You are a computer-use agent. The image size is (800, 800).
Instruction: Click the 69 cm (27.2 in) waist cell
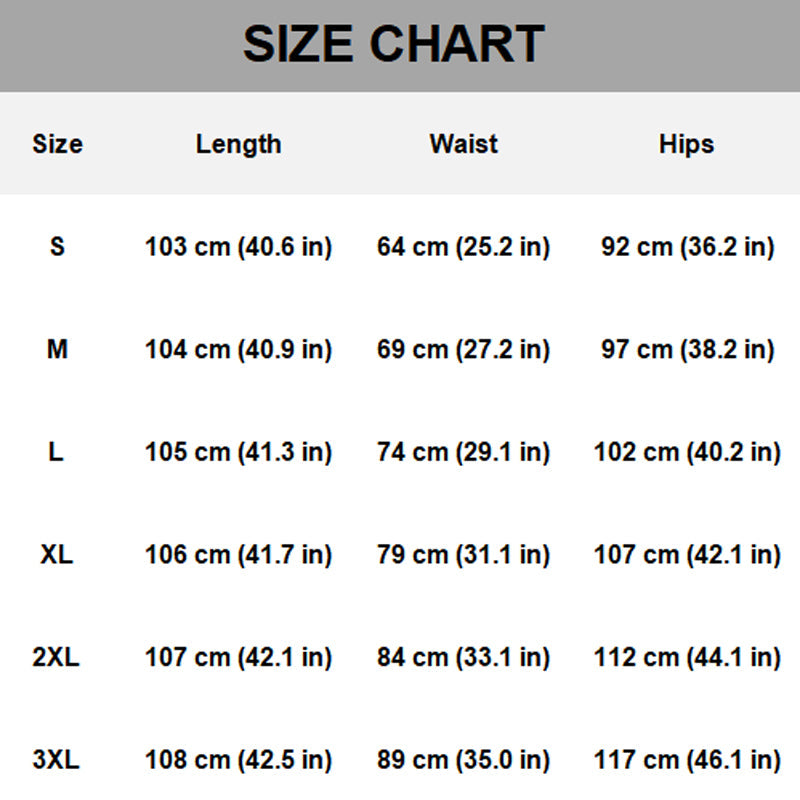pos(463,350)
